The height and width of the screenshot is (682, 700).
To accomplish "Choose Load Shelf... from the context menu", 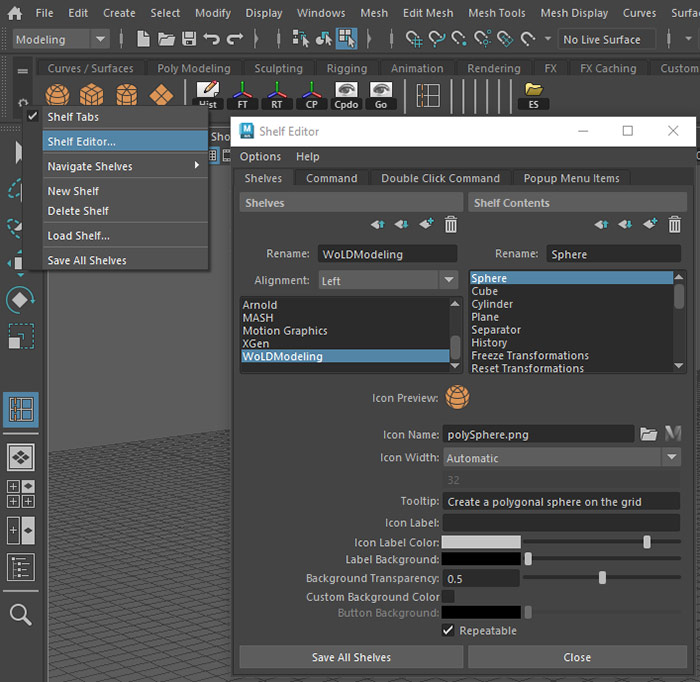I will pos(78,236).
